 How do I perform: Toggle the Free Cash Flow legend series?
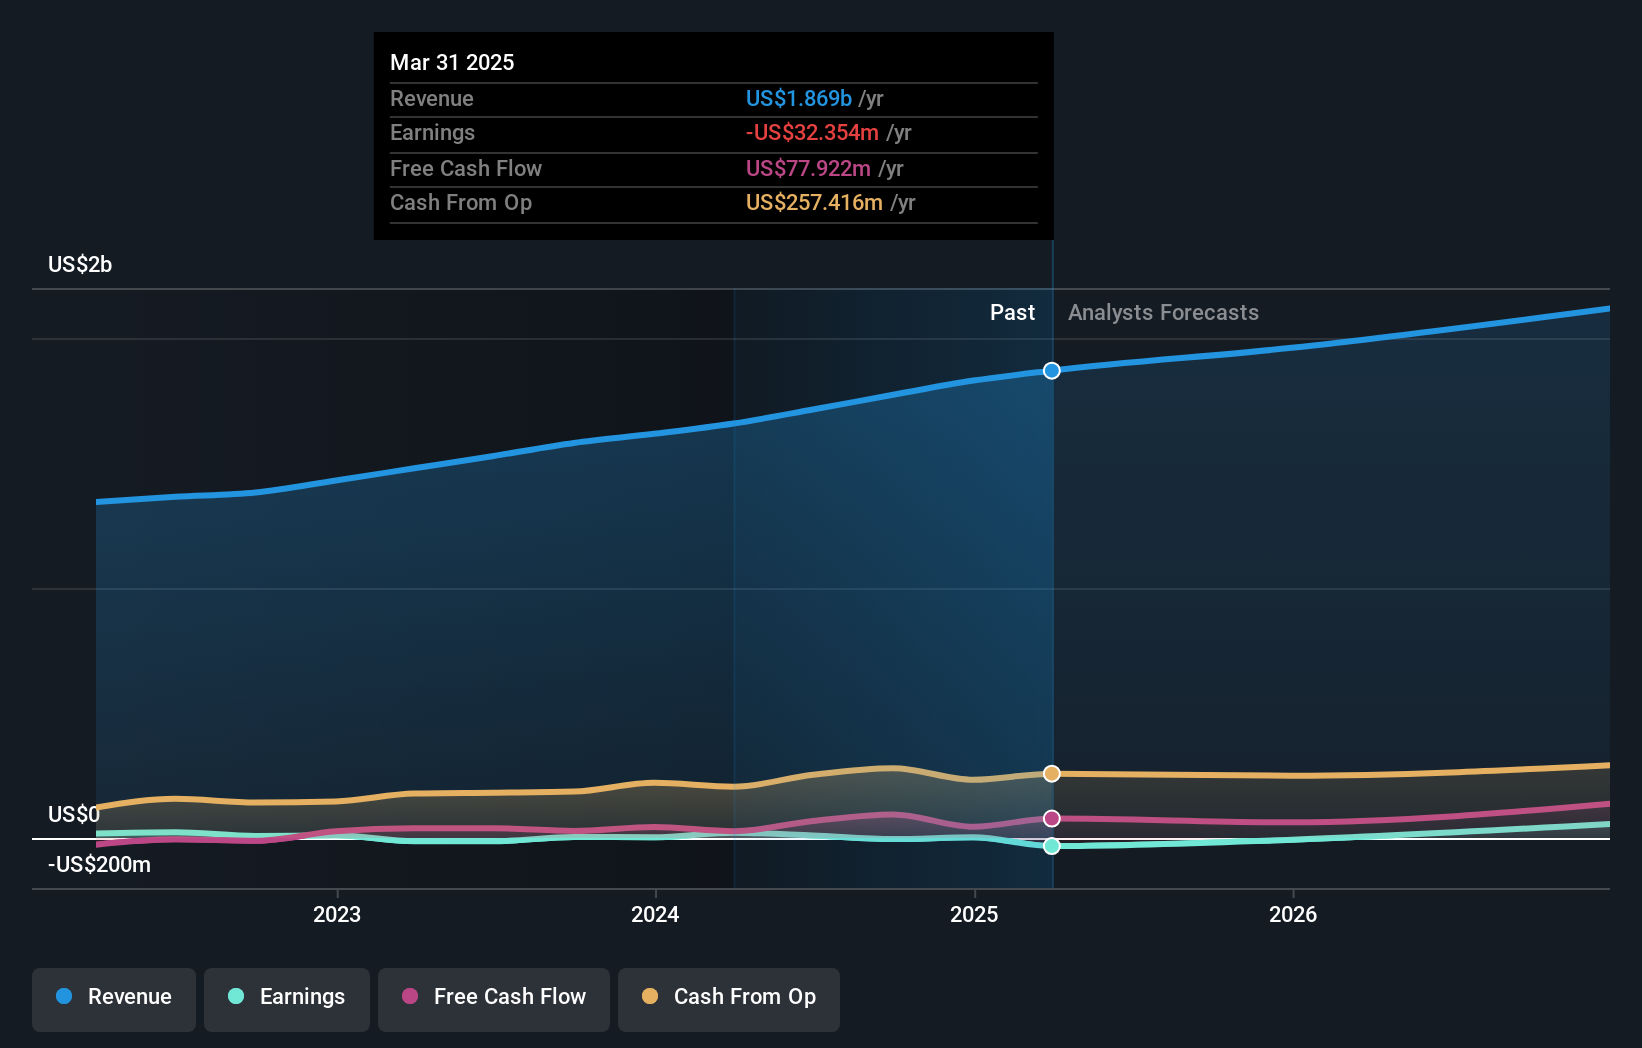tap(494, 999)
